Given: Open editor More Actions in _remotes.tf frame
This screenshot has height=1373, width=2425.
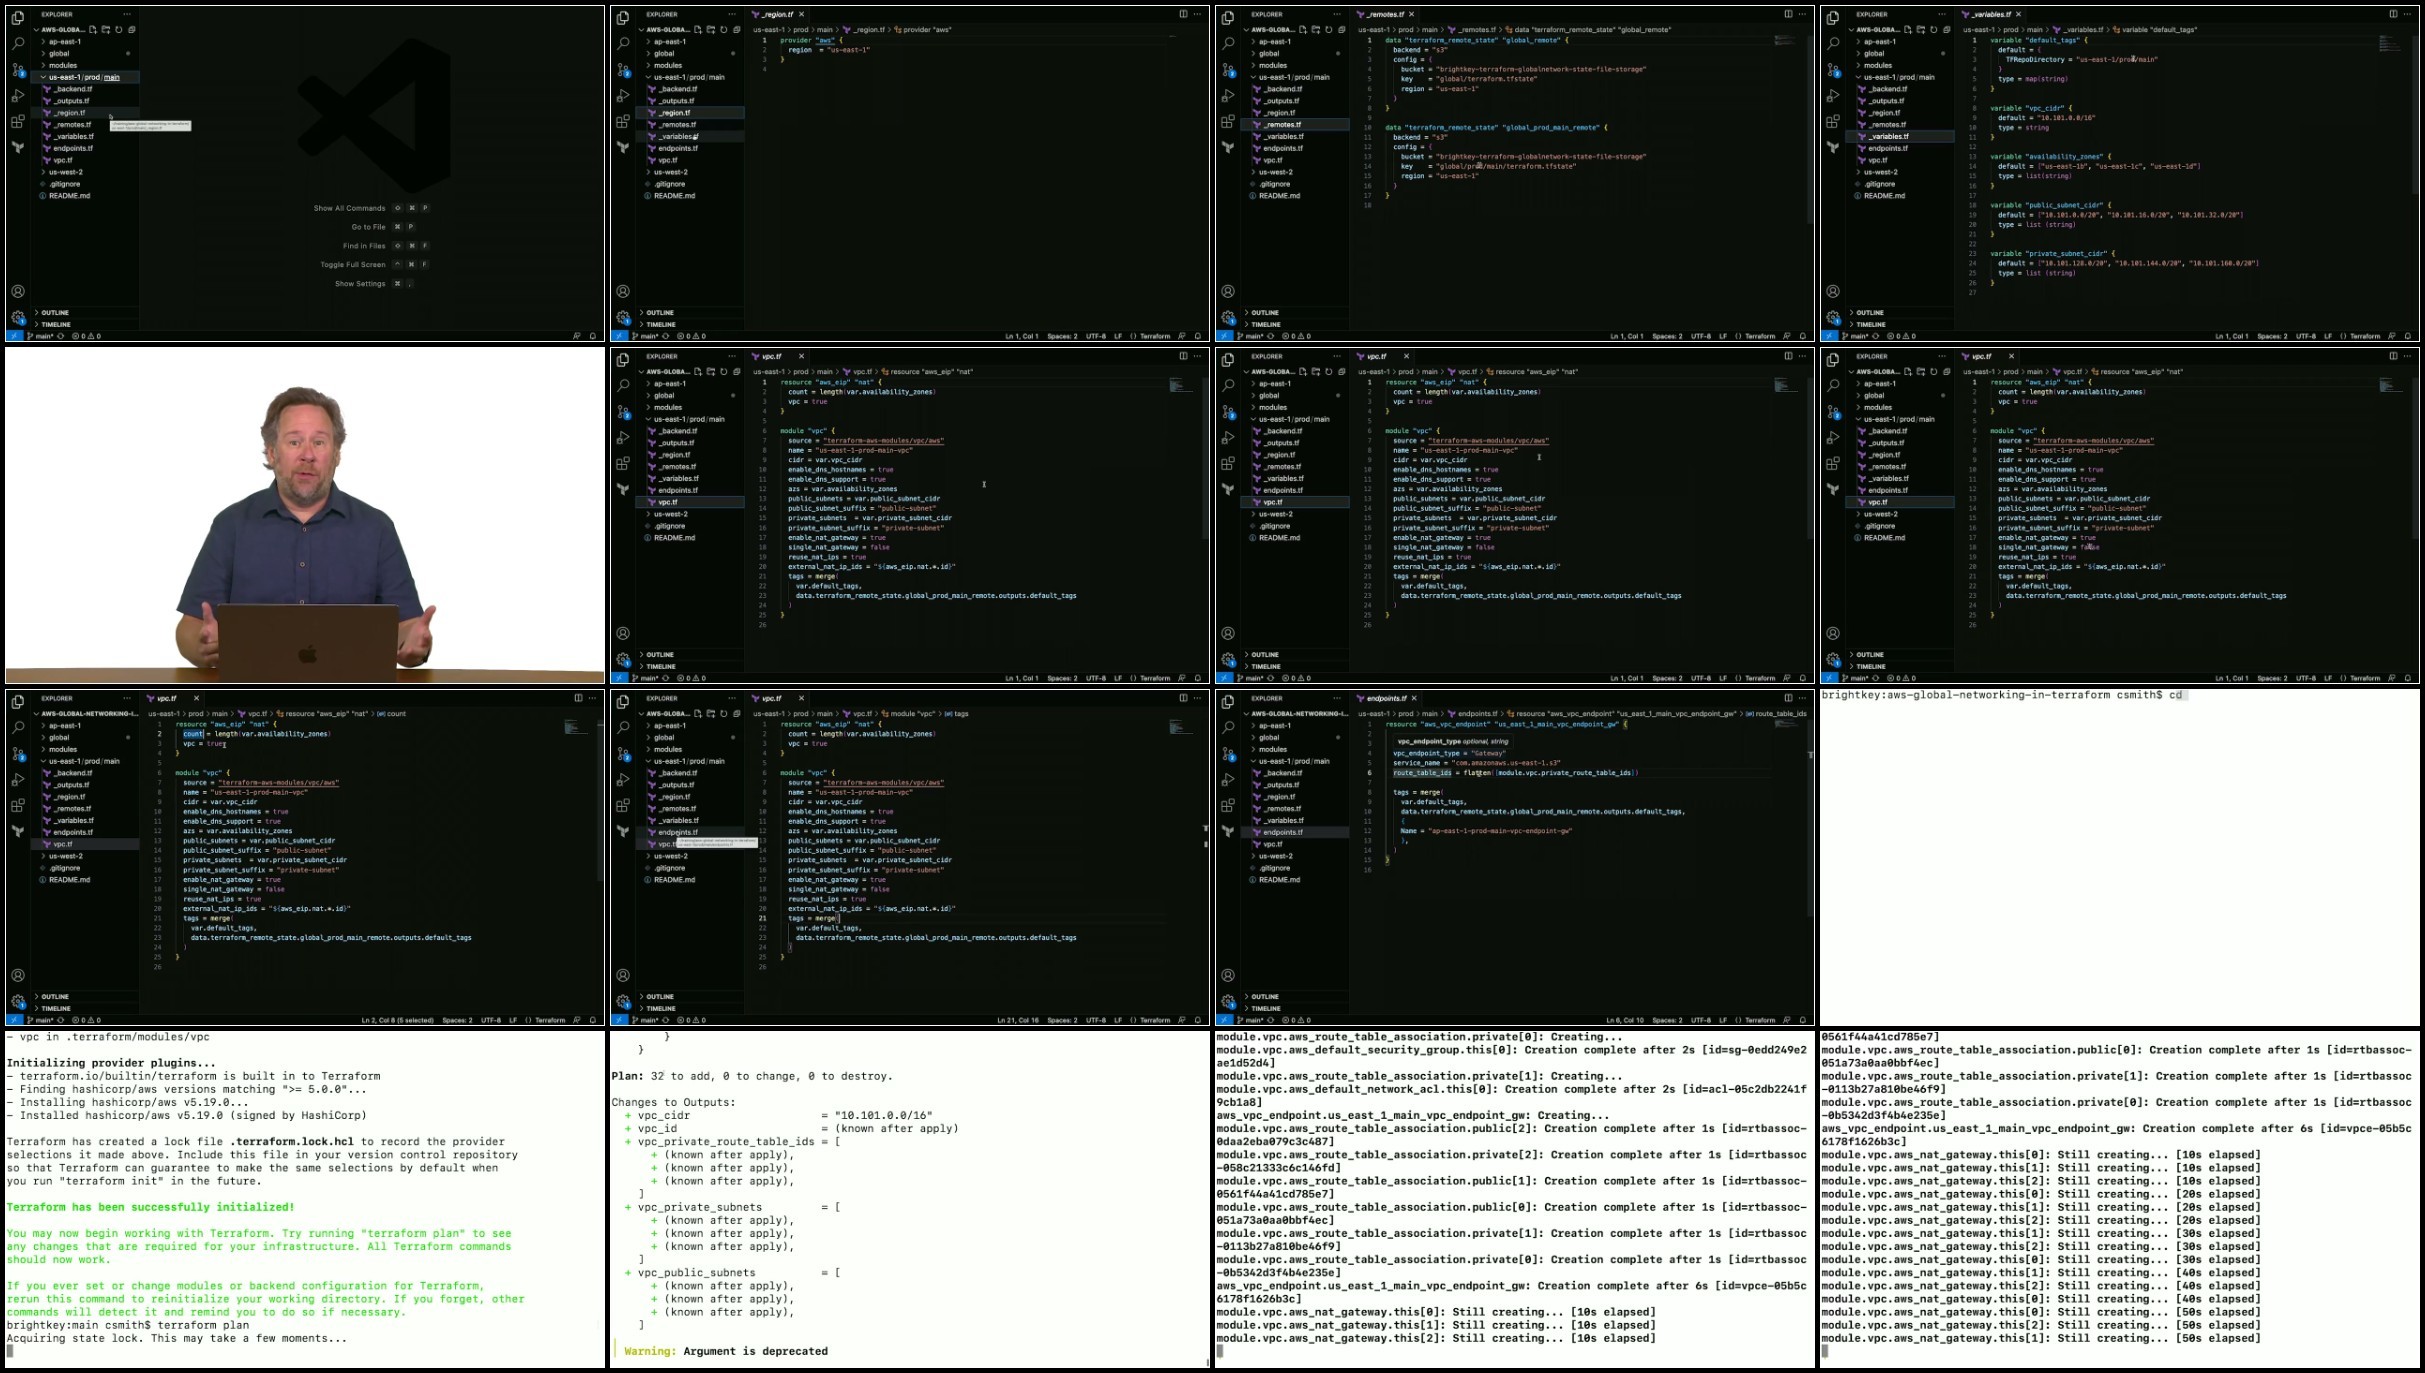Looking at the screenshot, I should [1802, 14].
